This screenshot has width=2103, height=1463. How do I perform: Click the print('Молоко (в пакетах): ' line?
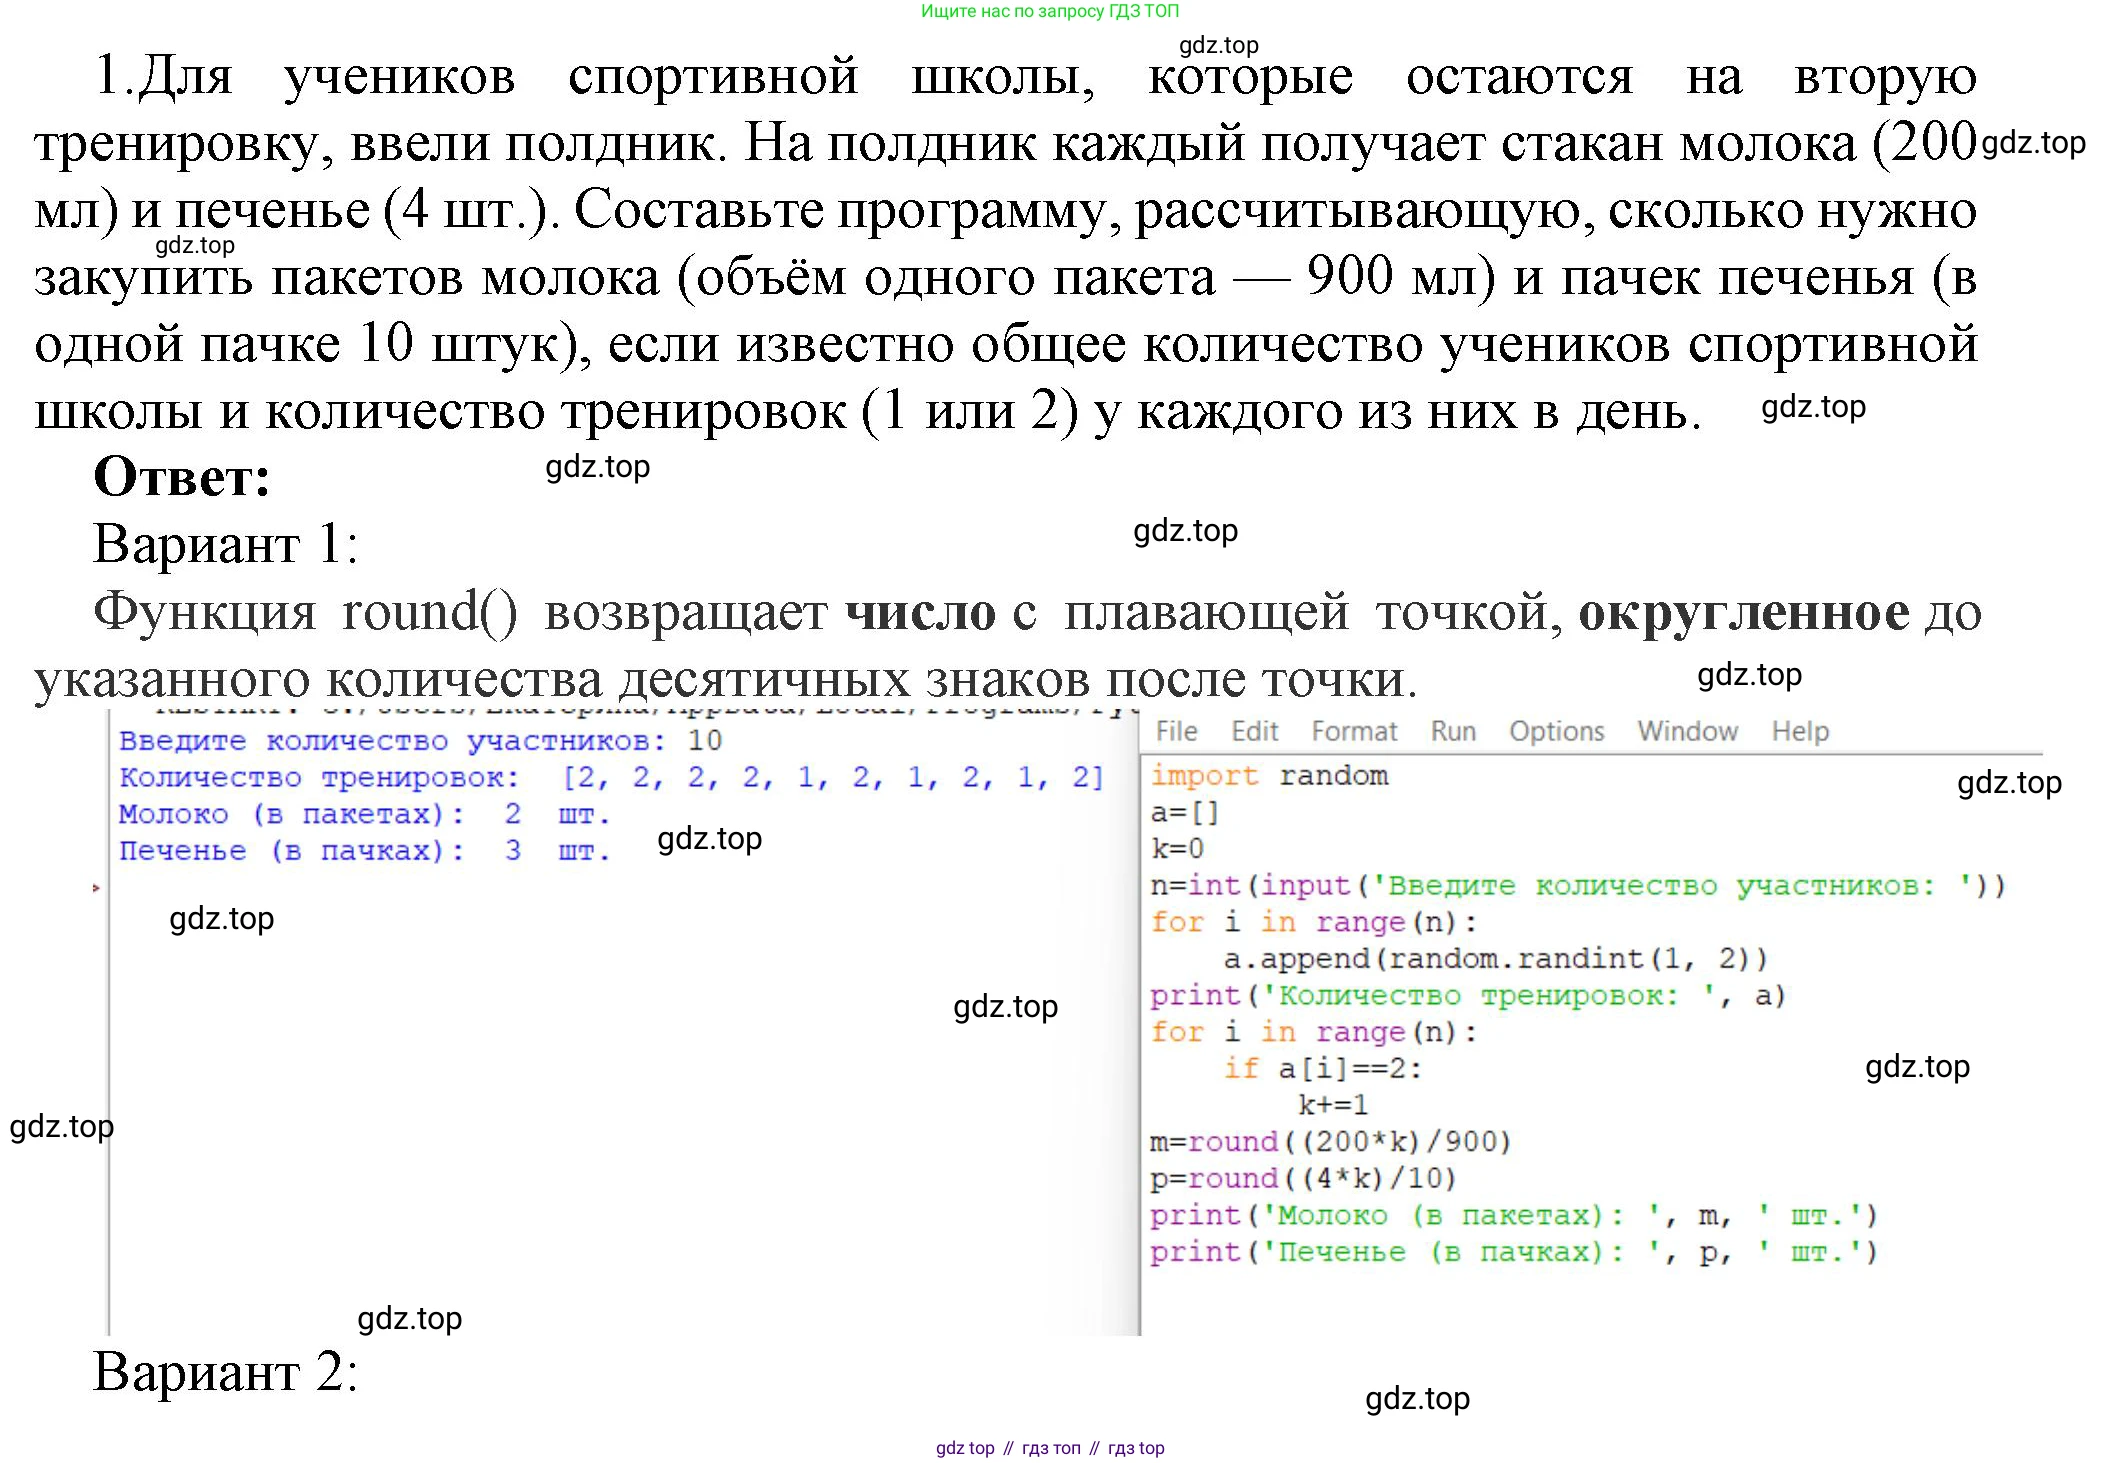pyautogui.click(x=1513, y=1215)
